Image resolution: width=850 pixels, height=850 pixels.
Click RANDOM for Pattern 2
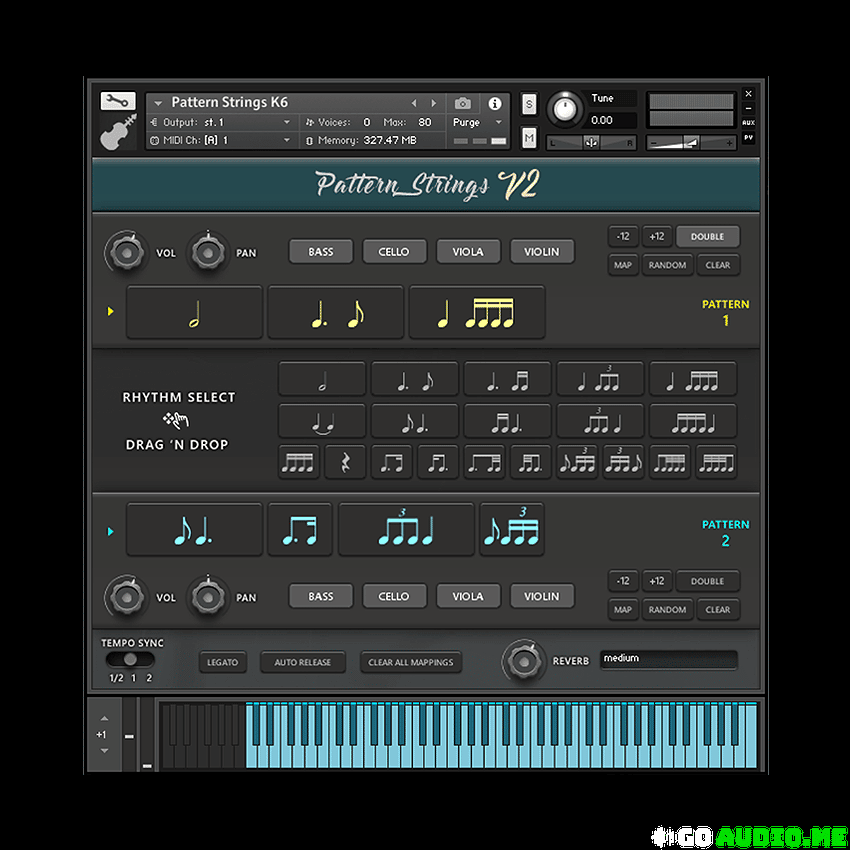(667, 610)
